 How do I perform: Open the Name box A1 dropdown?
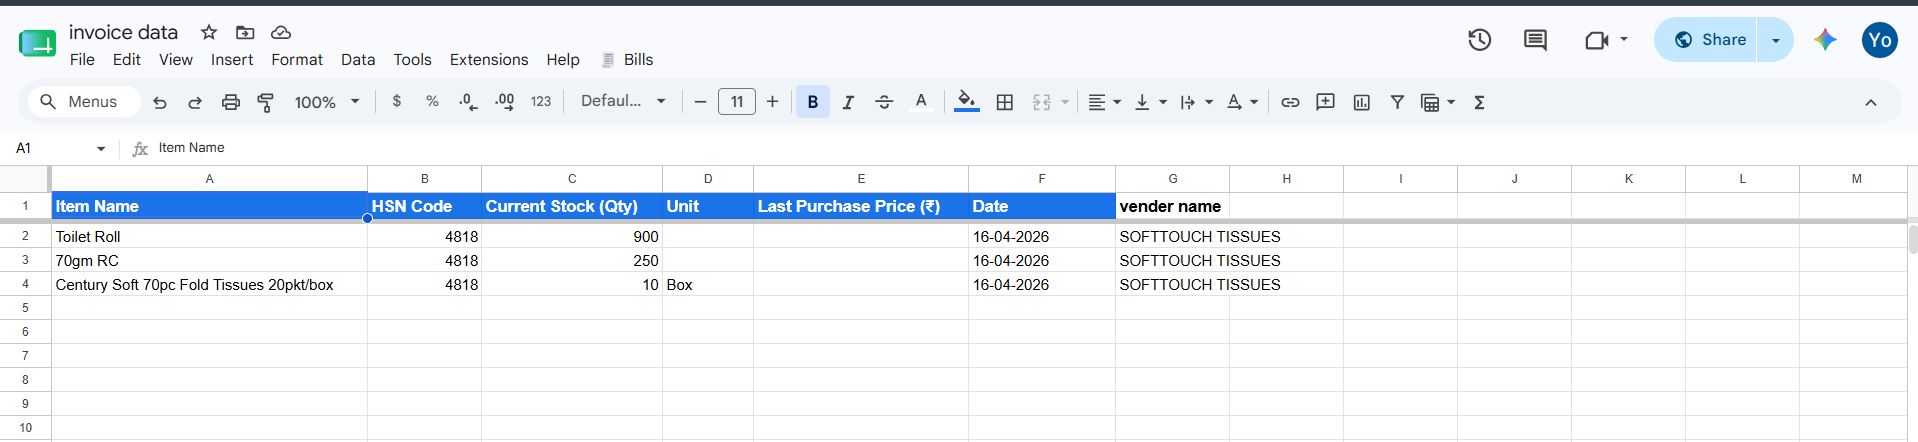point(101,148)
